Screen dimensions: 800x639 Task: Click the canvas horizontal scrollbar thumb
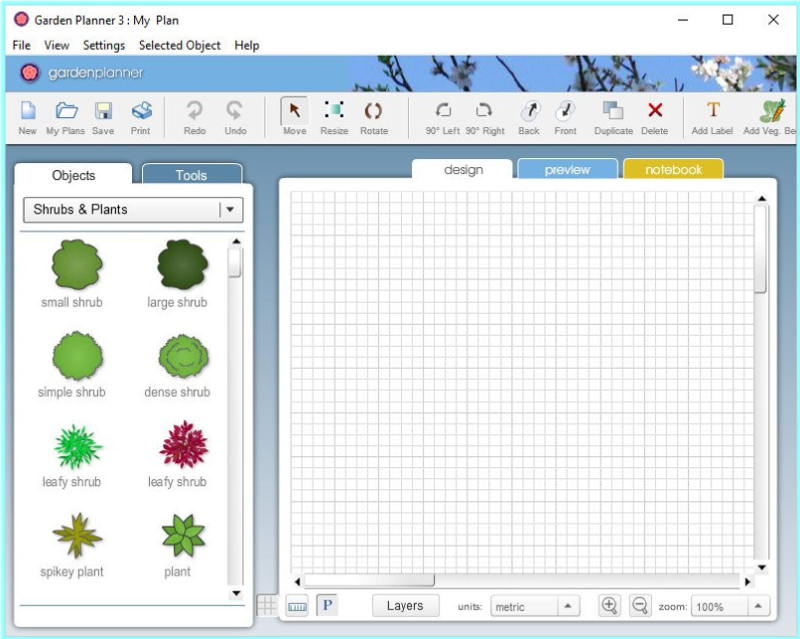369,580
